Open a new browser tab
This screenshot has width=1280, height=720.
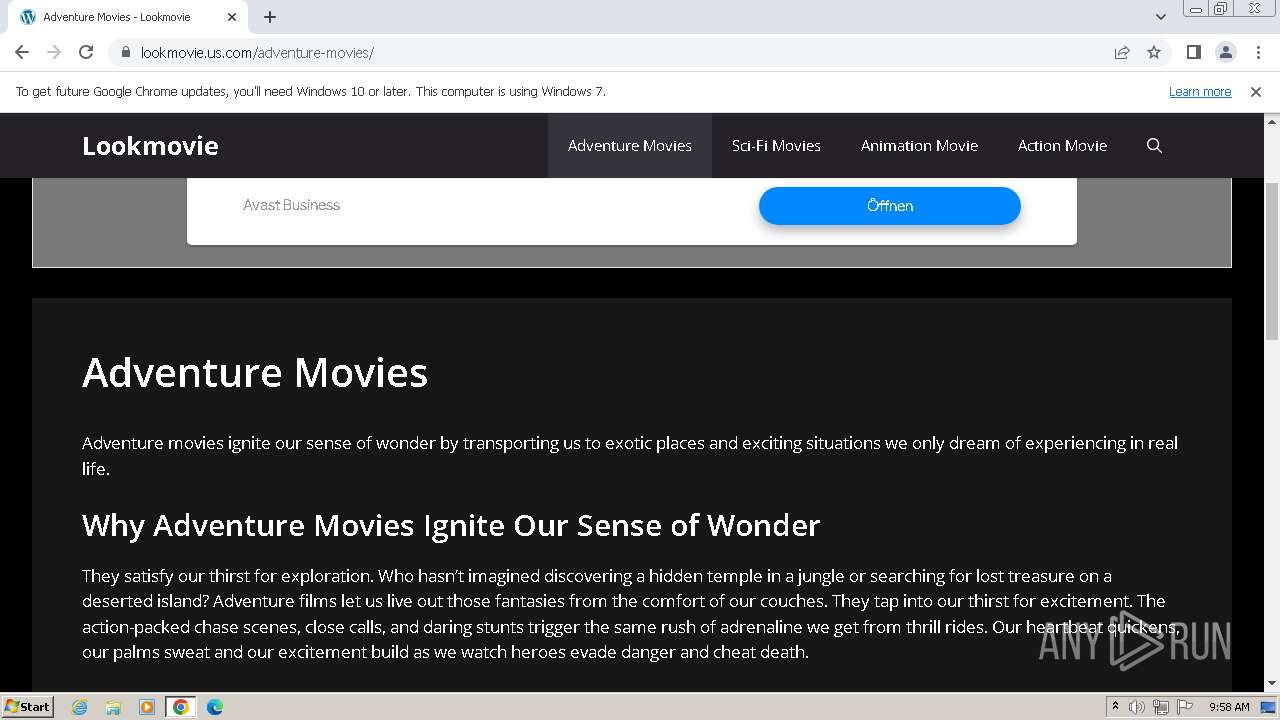(x=270, y=17)
